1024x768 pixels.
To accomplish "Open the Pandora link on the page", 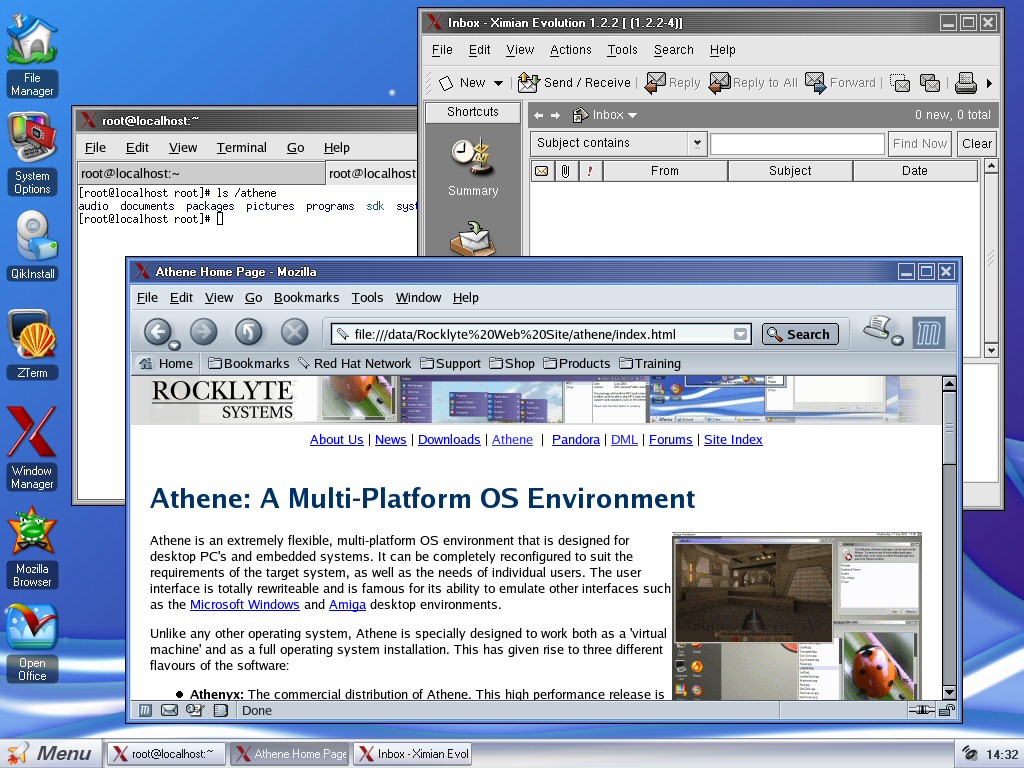I will click(x=576, y=440).
